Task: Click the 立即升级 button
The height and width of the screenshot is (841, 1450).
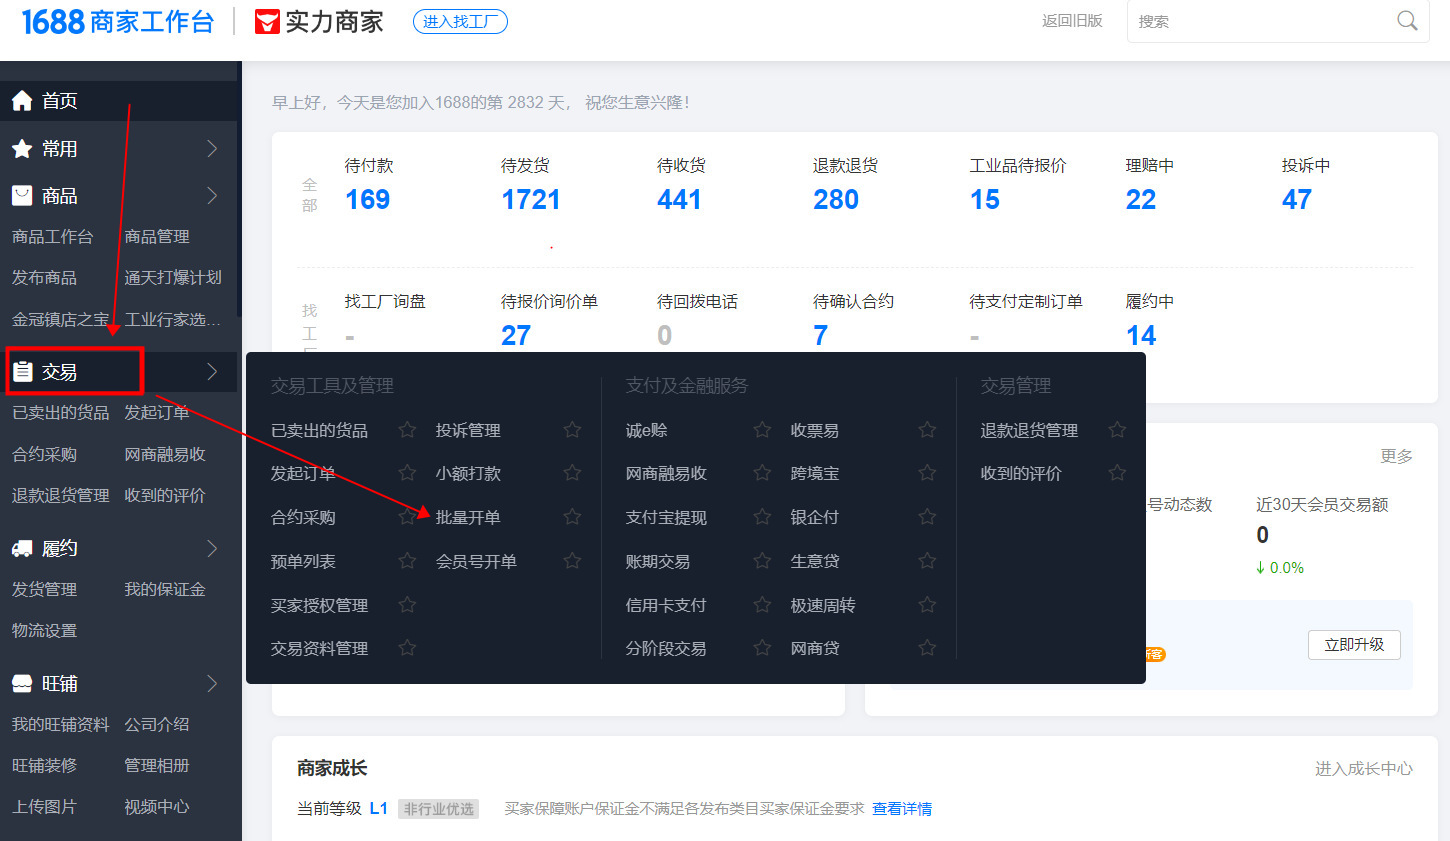Action: [1354, 645]
